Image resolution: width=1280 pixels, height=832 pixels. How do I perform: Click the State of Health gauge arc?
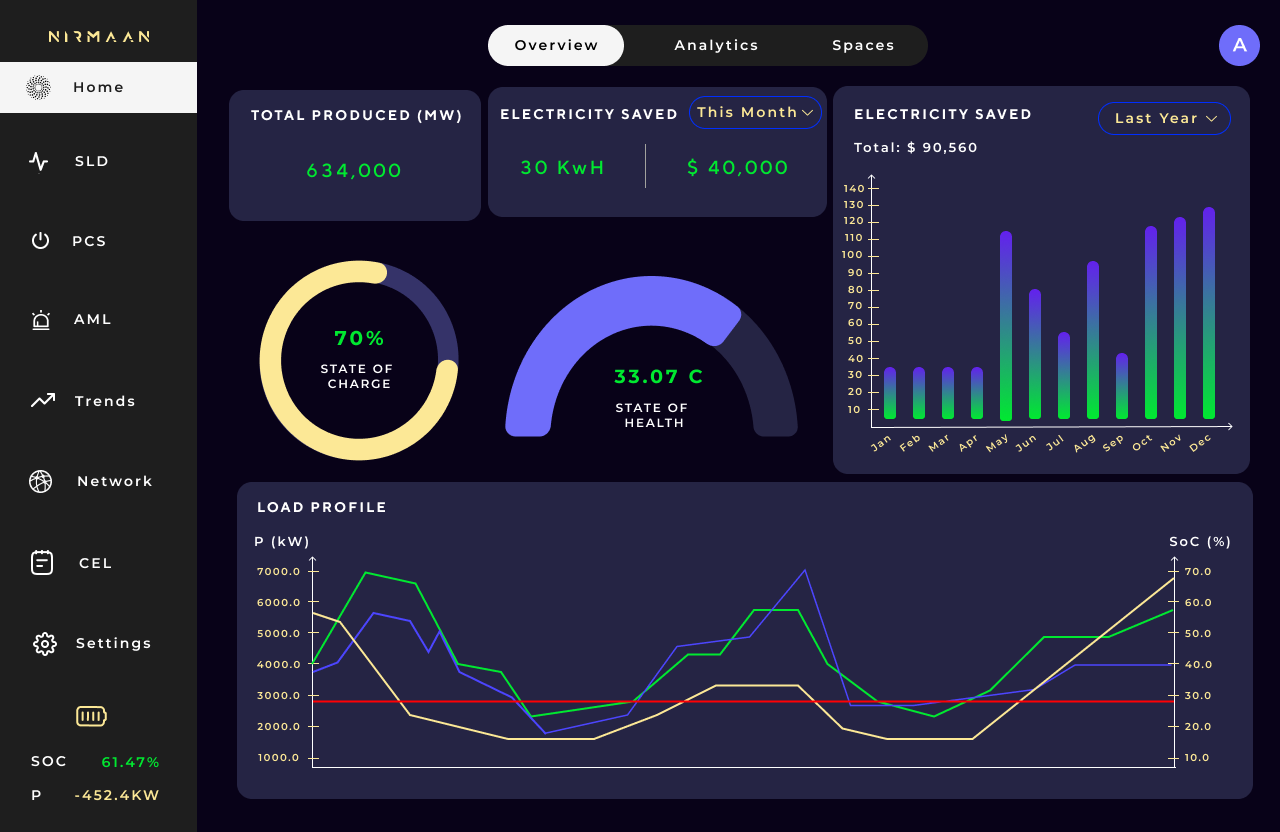click(651, 356)
